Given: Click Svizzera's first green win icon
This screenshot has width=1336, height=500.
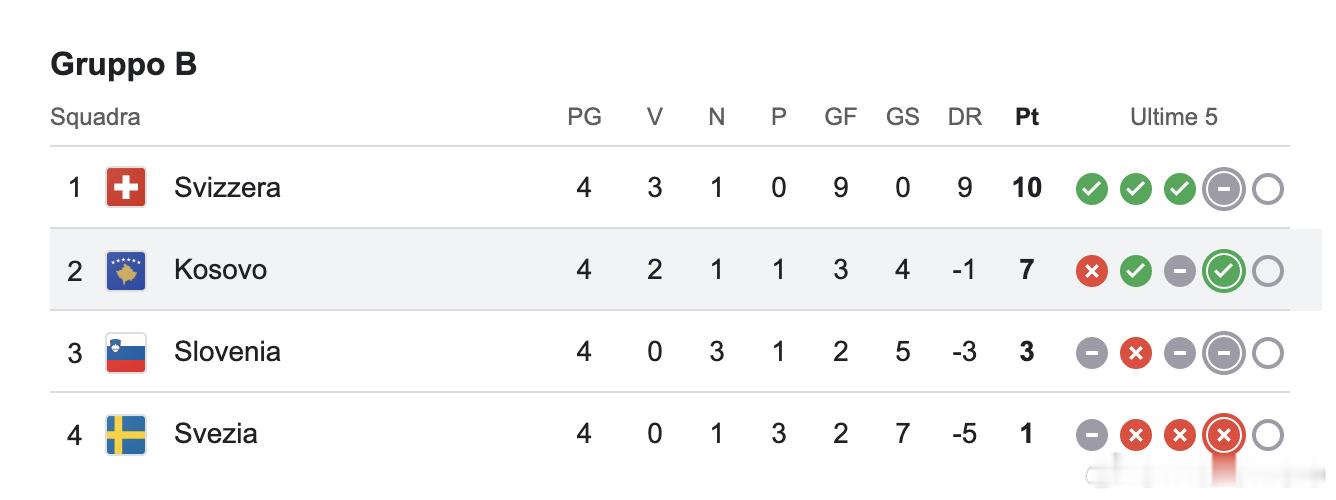Looking at the screenshot, I should (1091, 189).
